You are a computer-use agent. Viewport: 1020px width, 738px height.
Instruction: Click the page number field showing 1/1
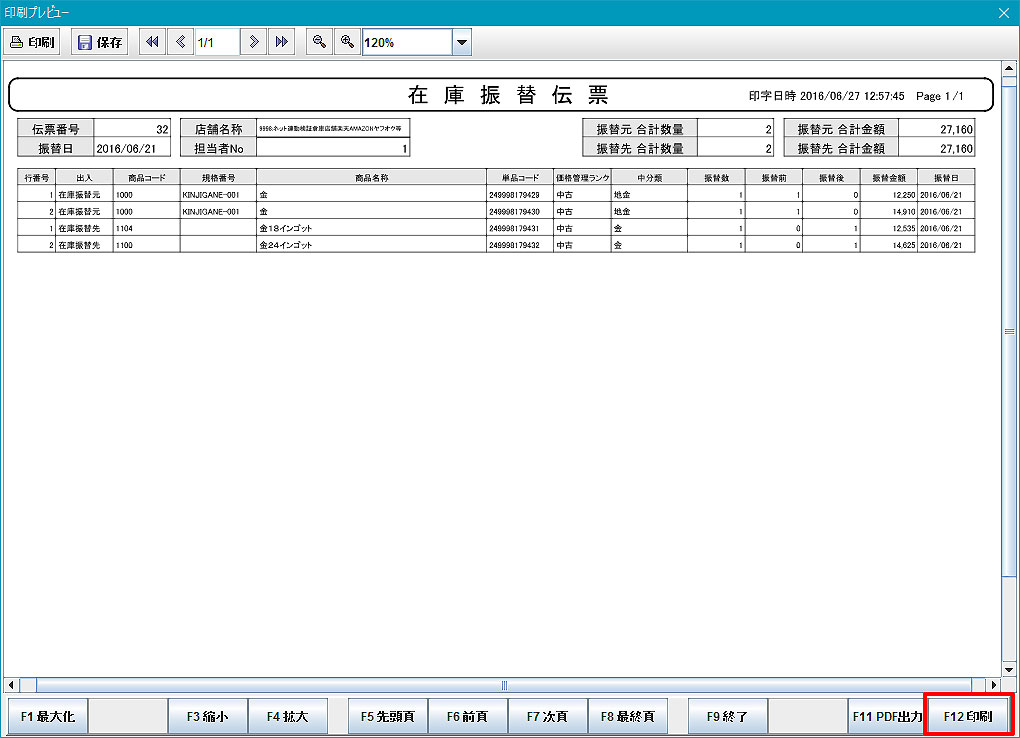216,42
